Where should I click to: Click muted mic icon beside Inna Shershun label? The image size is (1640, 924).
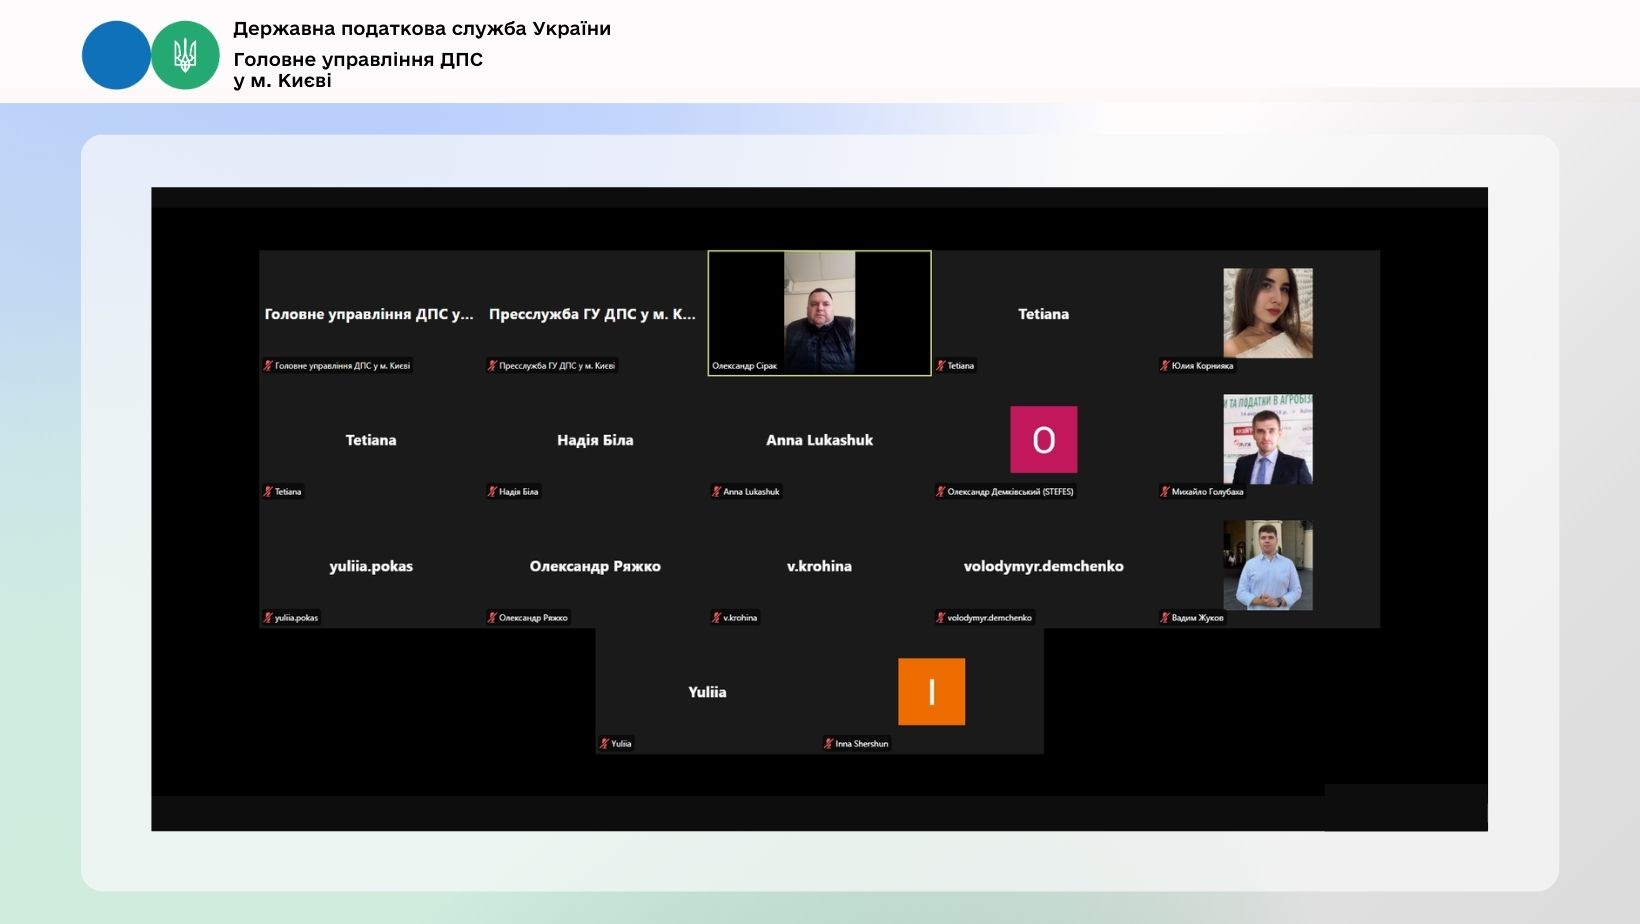coord(829,744)
